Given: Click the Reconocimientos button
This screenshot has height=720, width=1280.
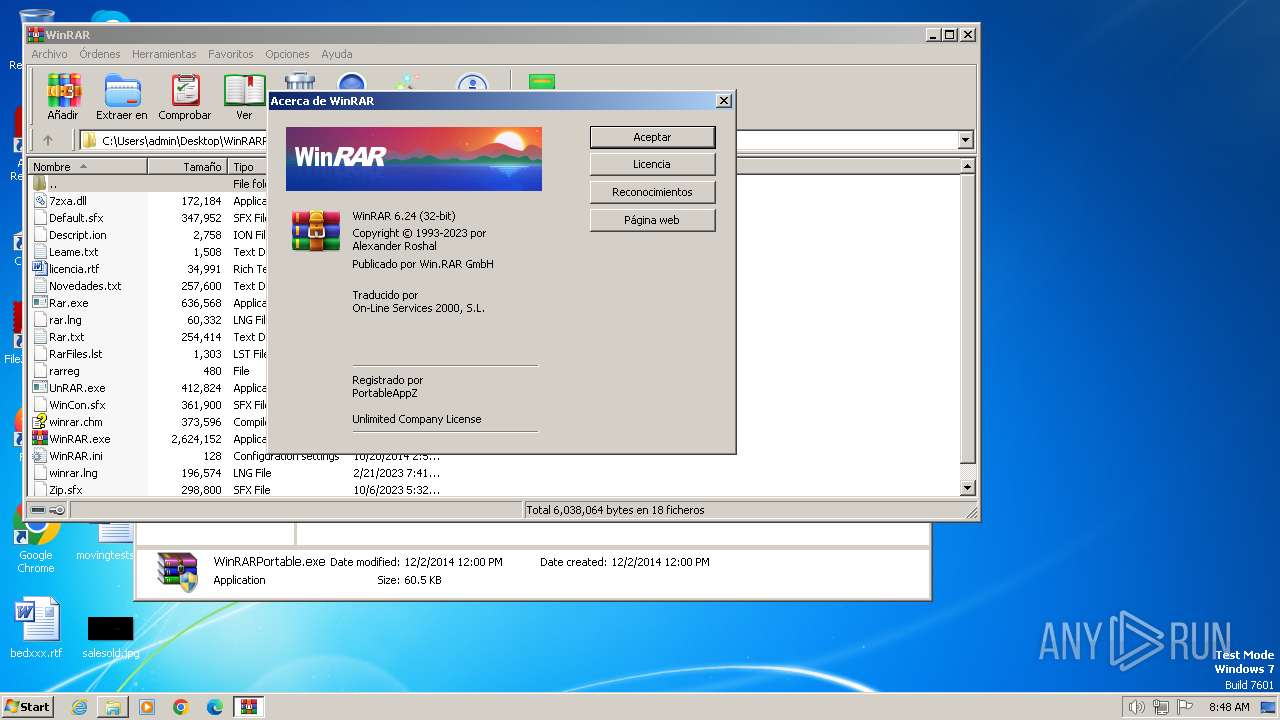Looking at the screenshot, I should [x=652, y=192].
